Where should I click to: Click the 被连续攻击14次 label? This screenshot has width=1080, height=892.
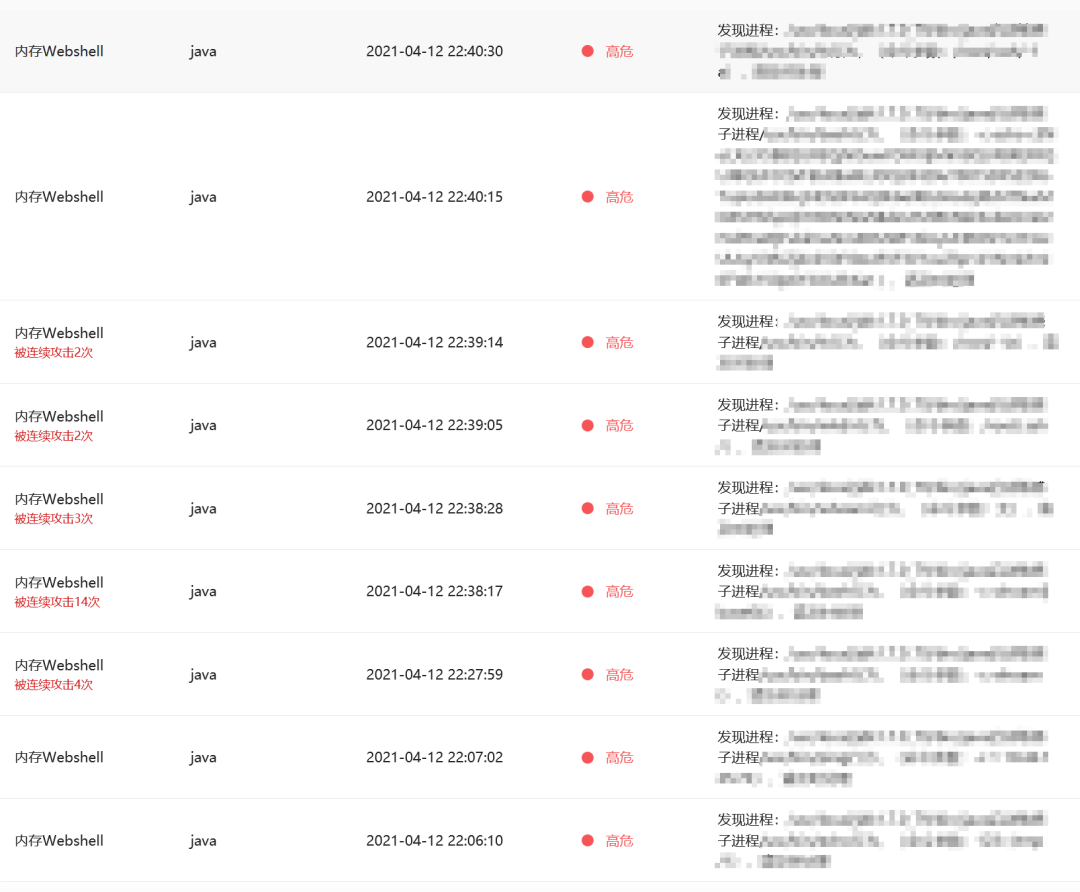[x=57, y=602]
